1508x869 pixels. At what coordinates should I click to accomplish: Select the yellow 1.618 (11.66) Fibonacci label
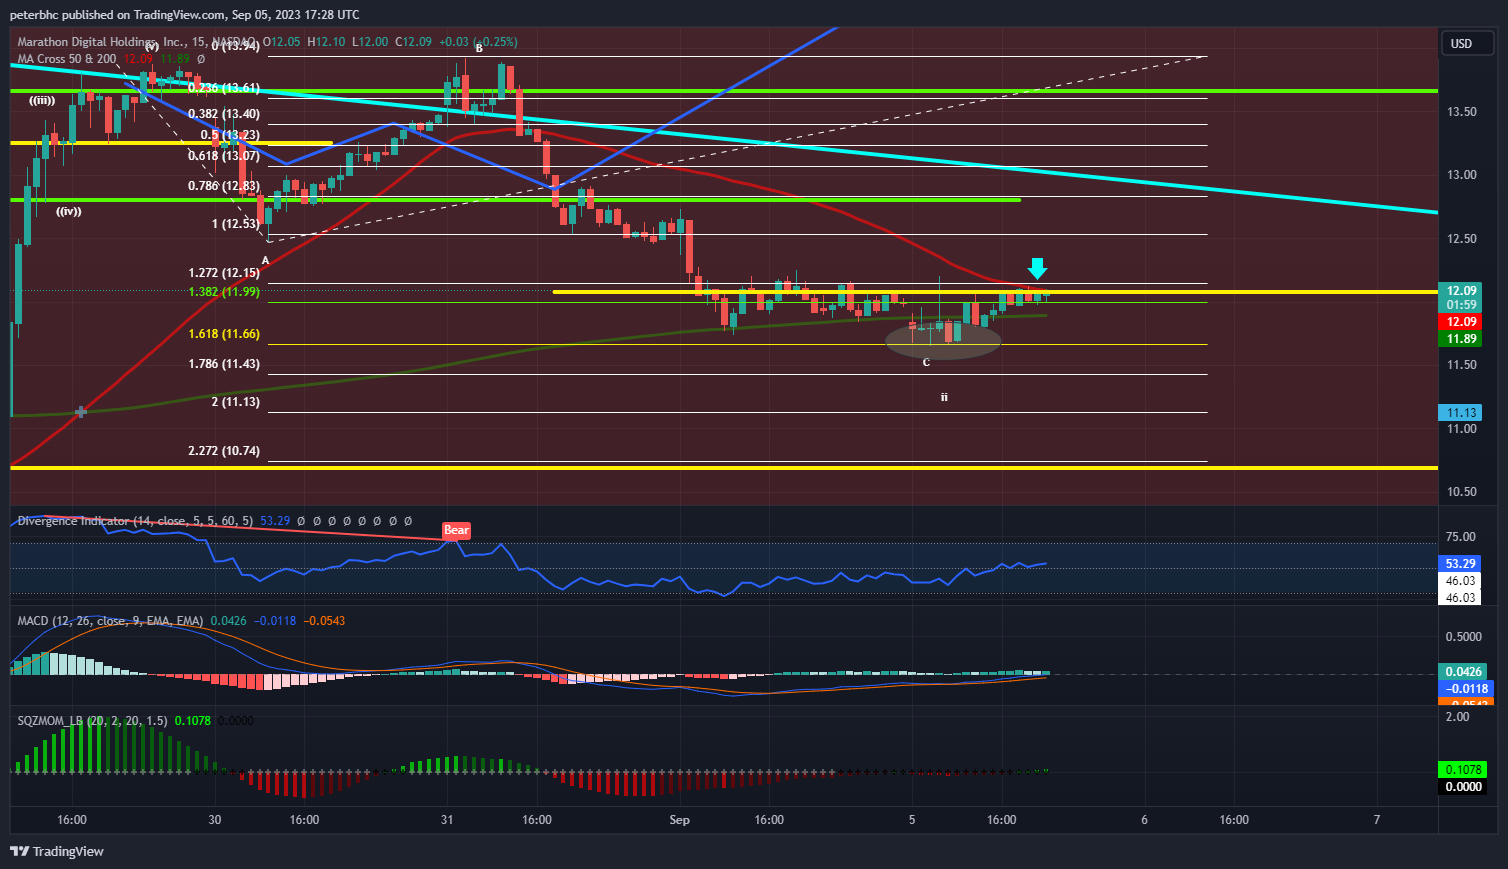[x=224, y=334]
